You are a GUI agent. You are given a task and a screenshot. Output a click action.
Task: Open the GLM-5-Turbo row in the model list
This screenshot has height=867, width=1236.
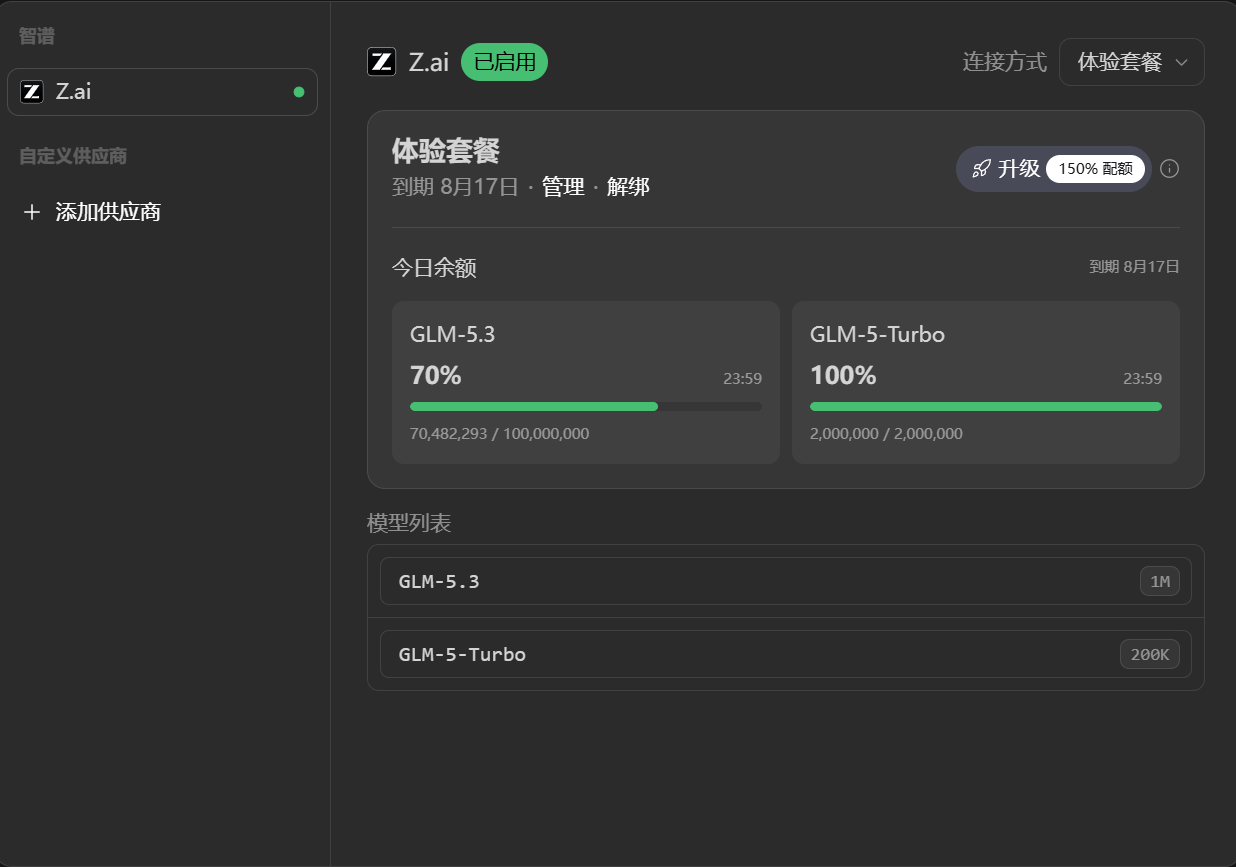coord(786,654)
